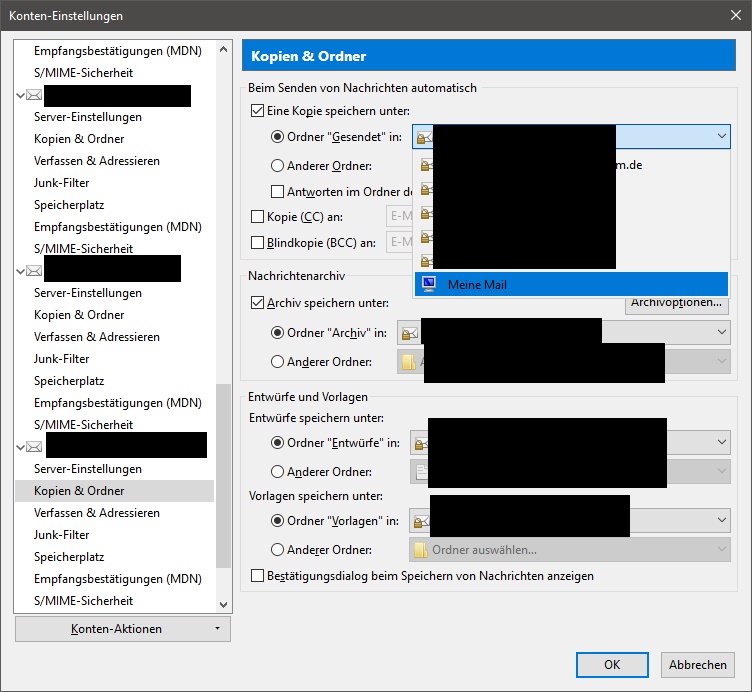Viewport: 752px width, 692px height.
Task: Open Speicherplatz of third account
Action: (69, 557)
